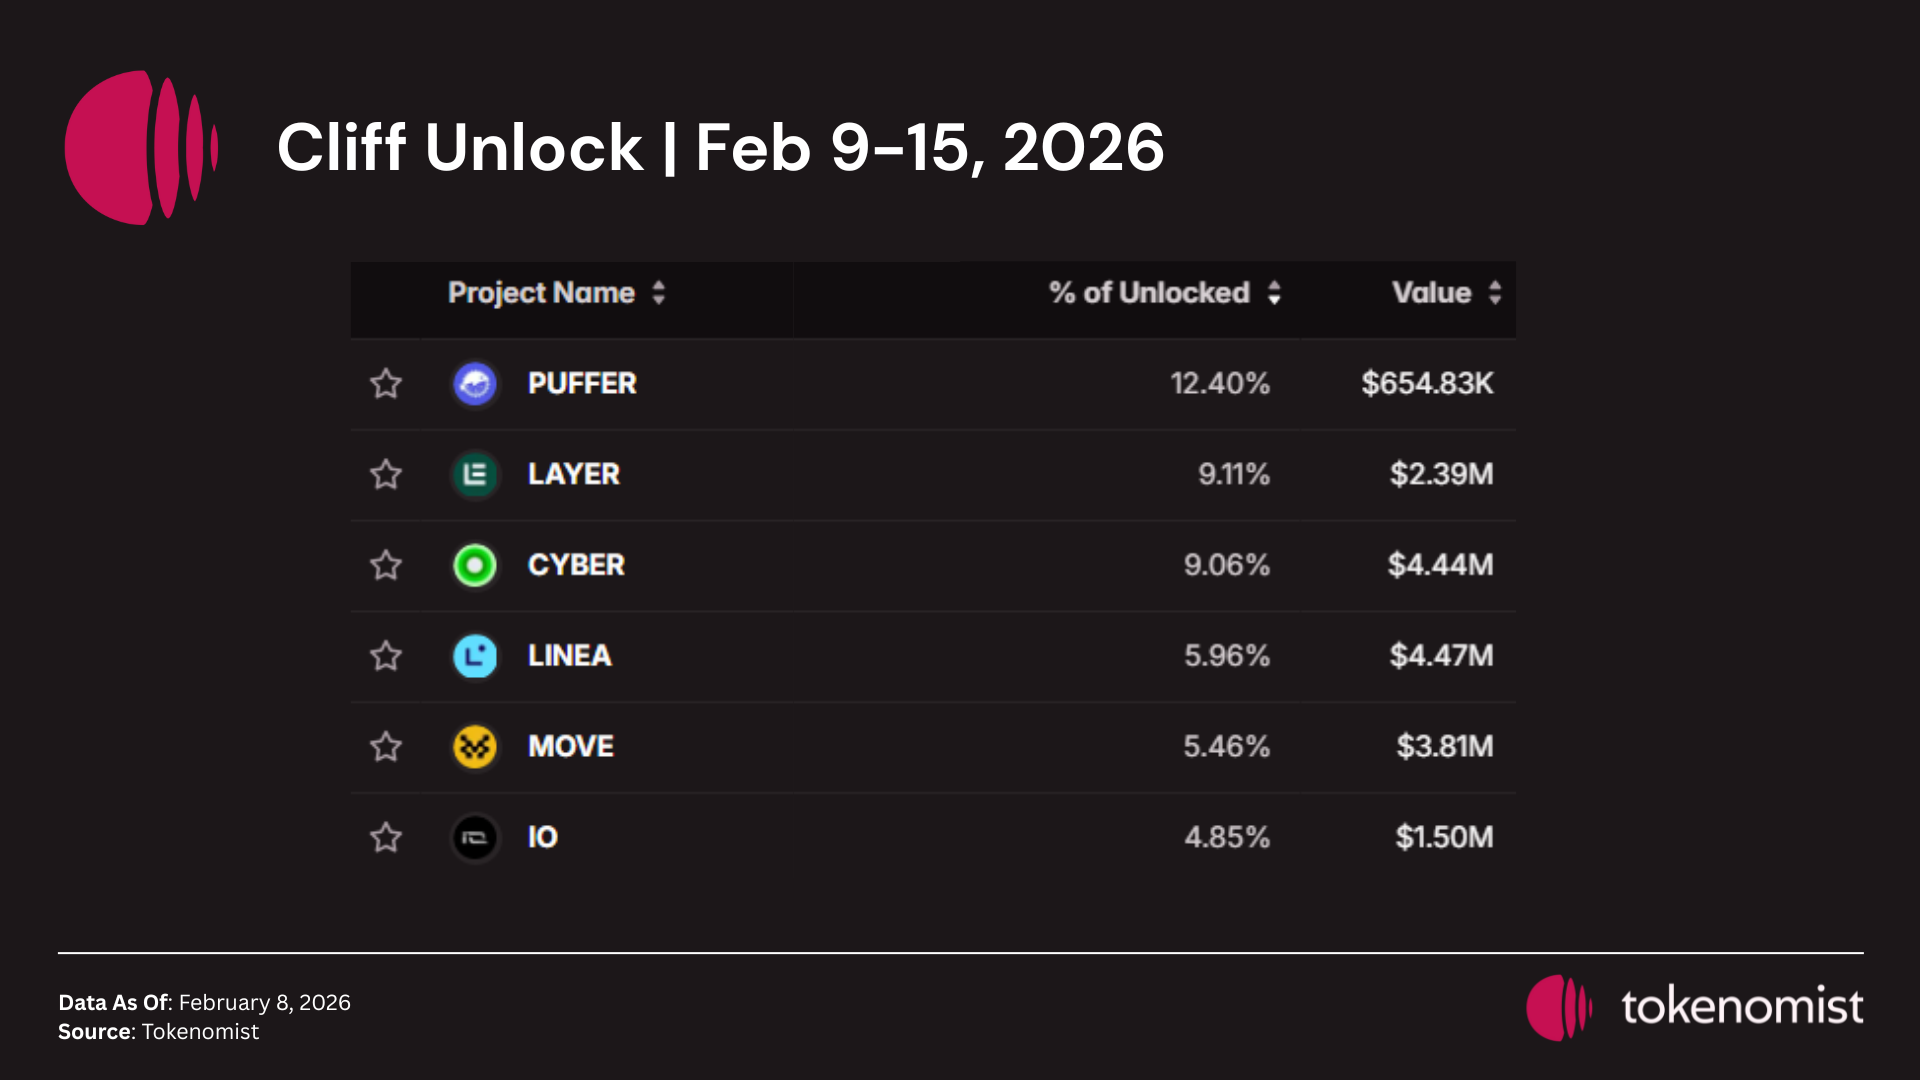This screenshot has width=1920, height=1080.
Task: Click the Project Name column header
Action: tap(541, 293)
